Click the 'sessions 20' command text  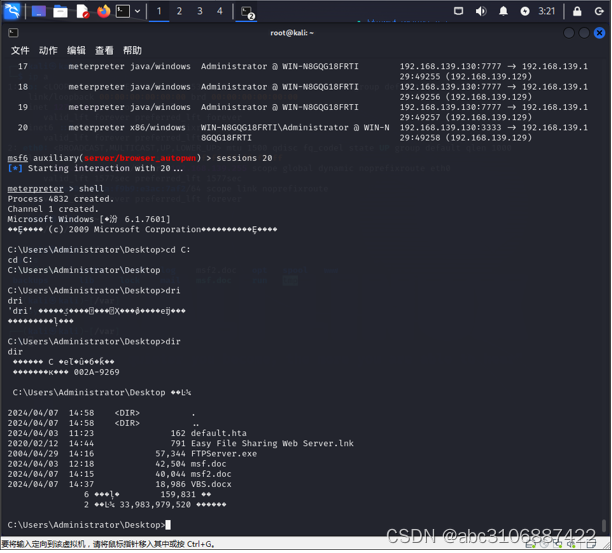244,158
